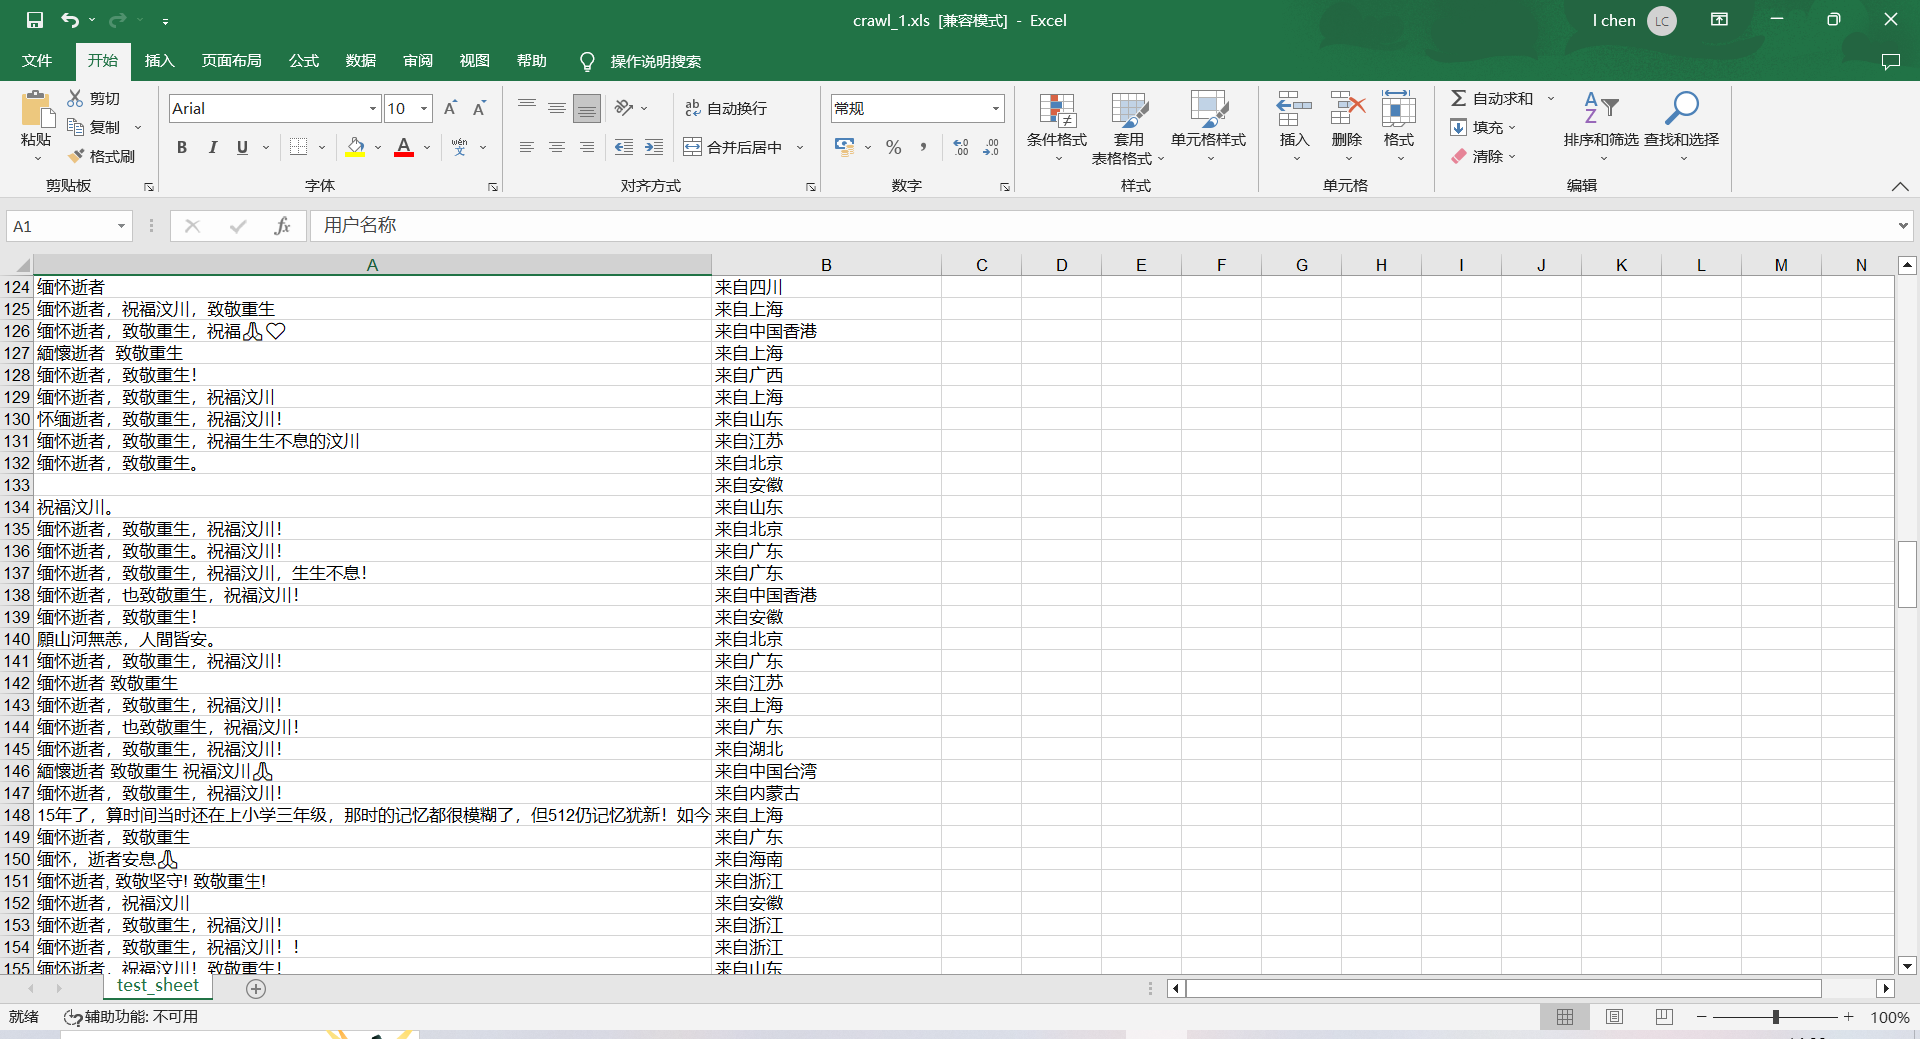Open Find and Select (查找和选择)

1682,126
